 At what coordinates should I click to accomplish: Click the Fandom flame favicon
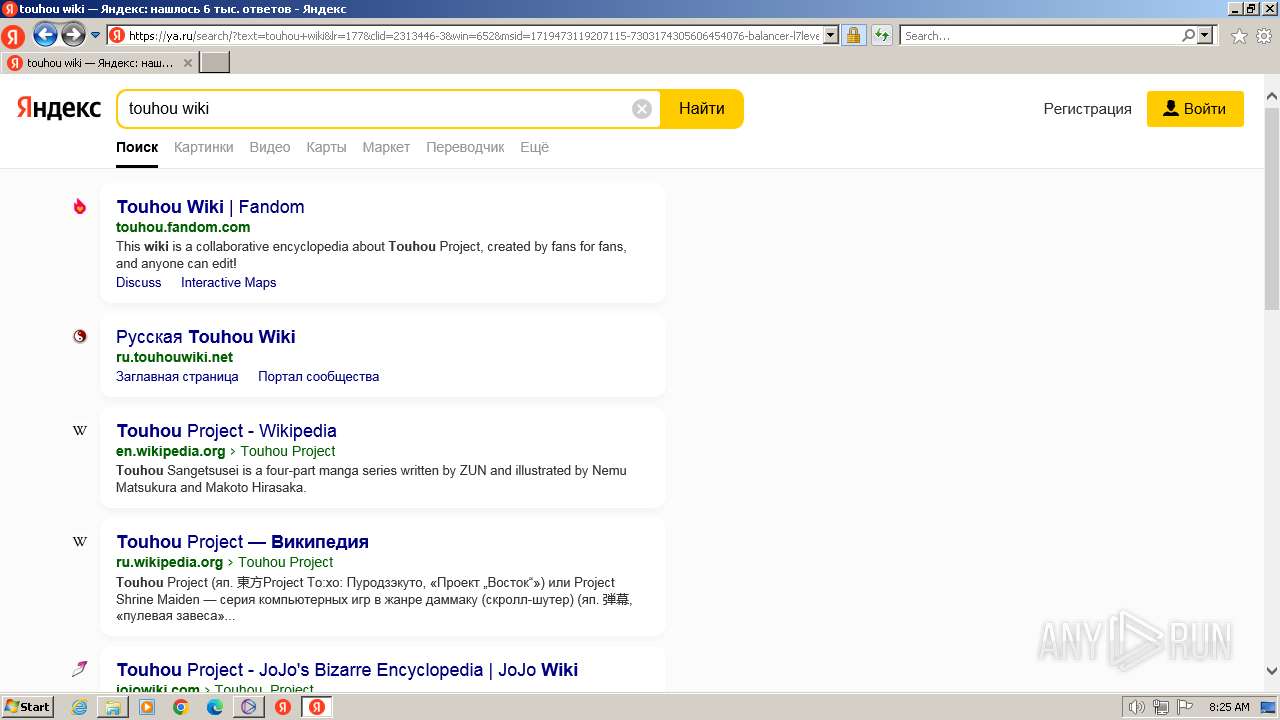point(80,207)
